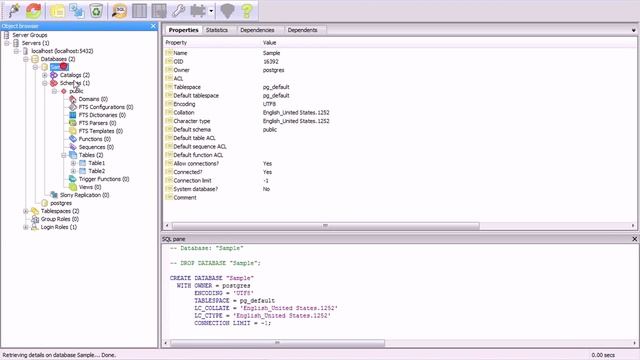
Task: Expand the Table2 node
Action: pyautogui.click(x=73, y=171)
